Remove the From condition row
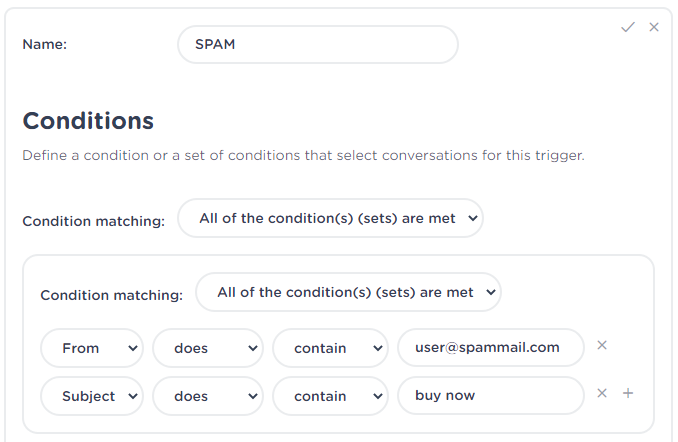The image size is (678, 442). coord(602,345)
